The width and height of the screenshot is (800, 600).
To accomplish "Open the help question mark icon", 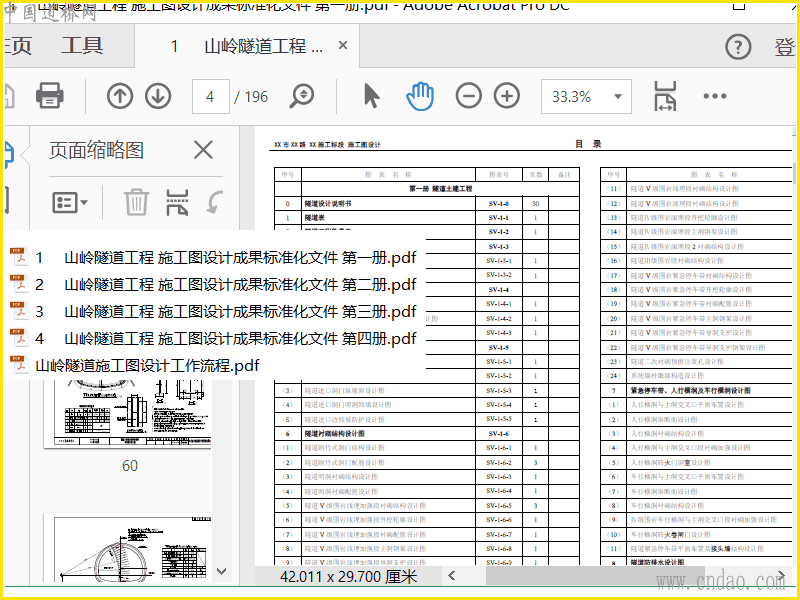I will (738, 47).
